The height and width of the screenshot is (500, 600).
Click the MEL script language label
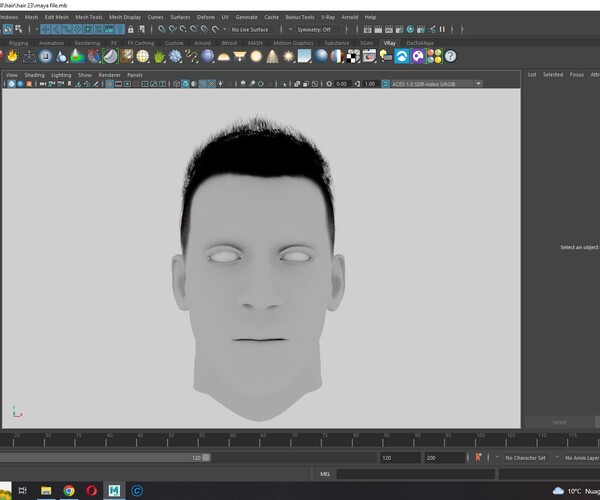coord(325,474)
